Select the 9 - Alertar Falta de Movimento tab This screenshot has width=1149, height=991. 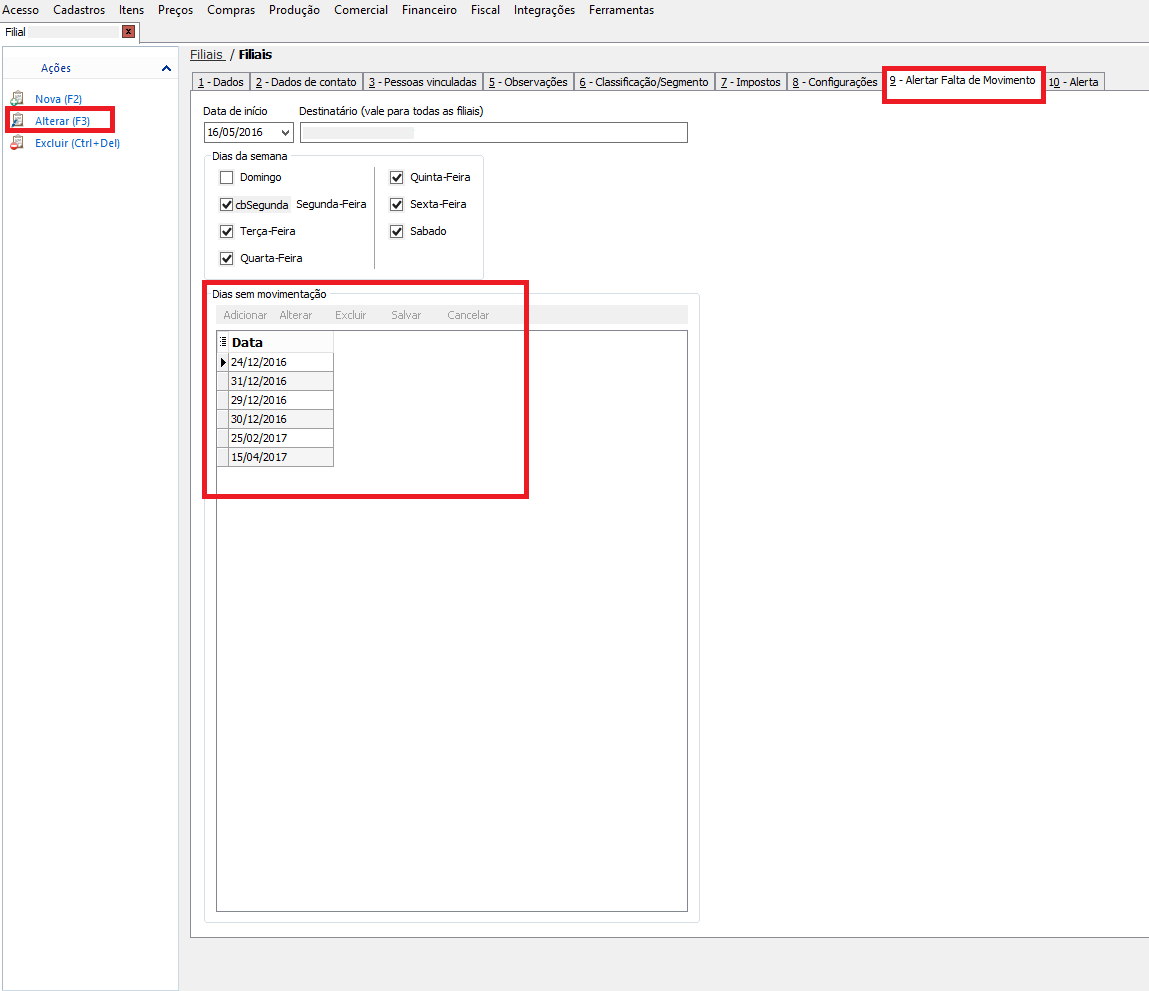[x=962, y=81]
